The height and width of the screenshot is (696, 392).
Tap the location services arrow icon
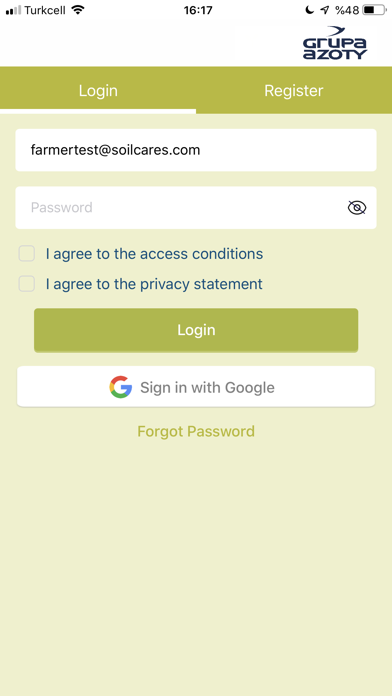325,10
